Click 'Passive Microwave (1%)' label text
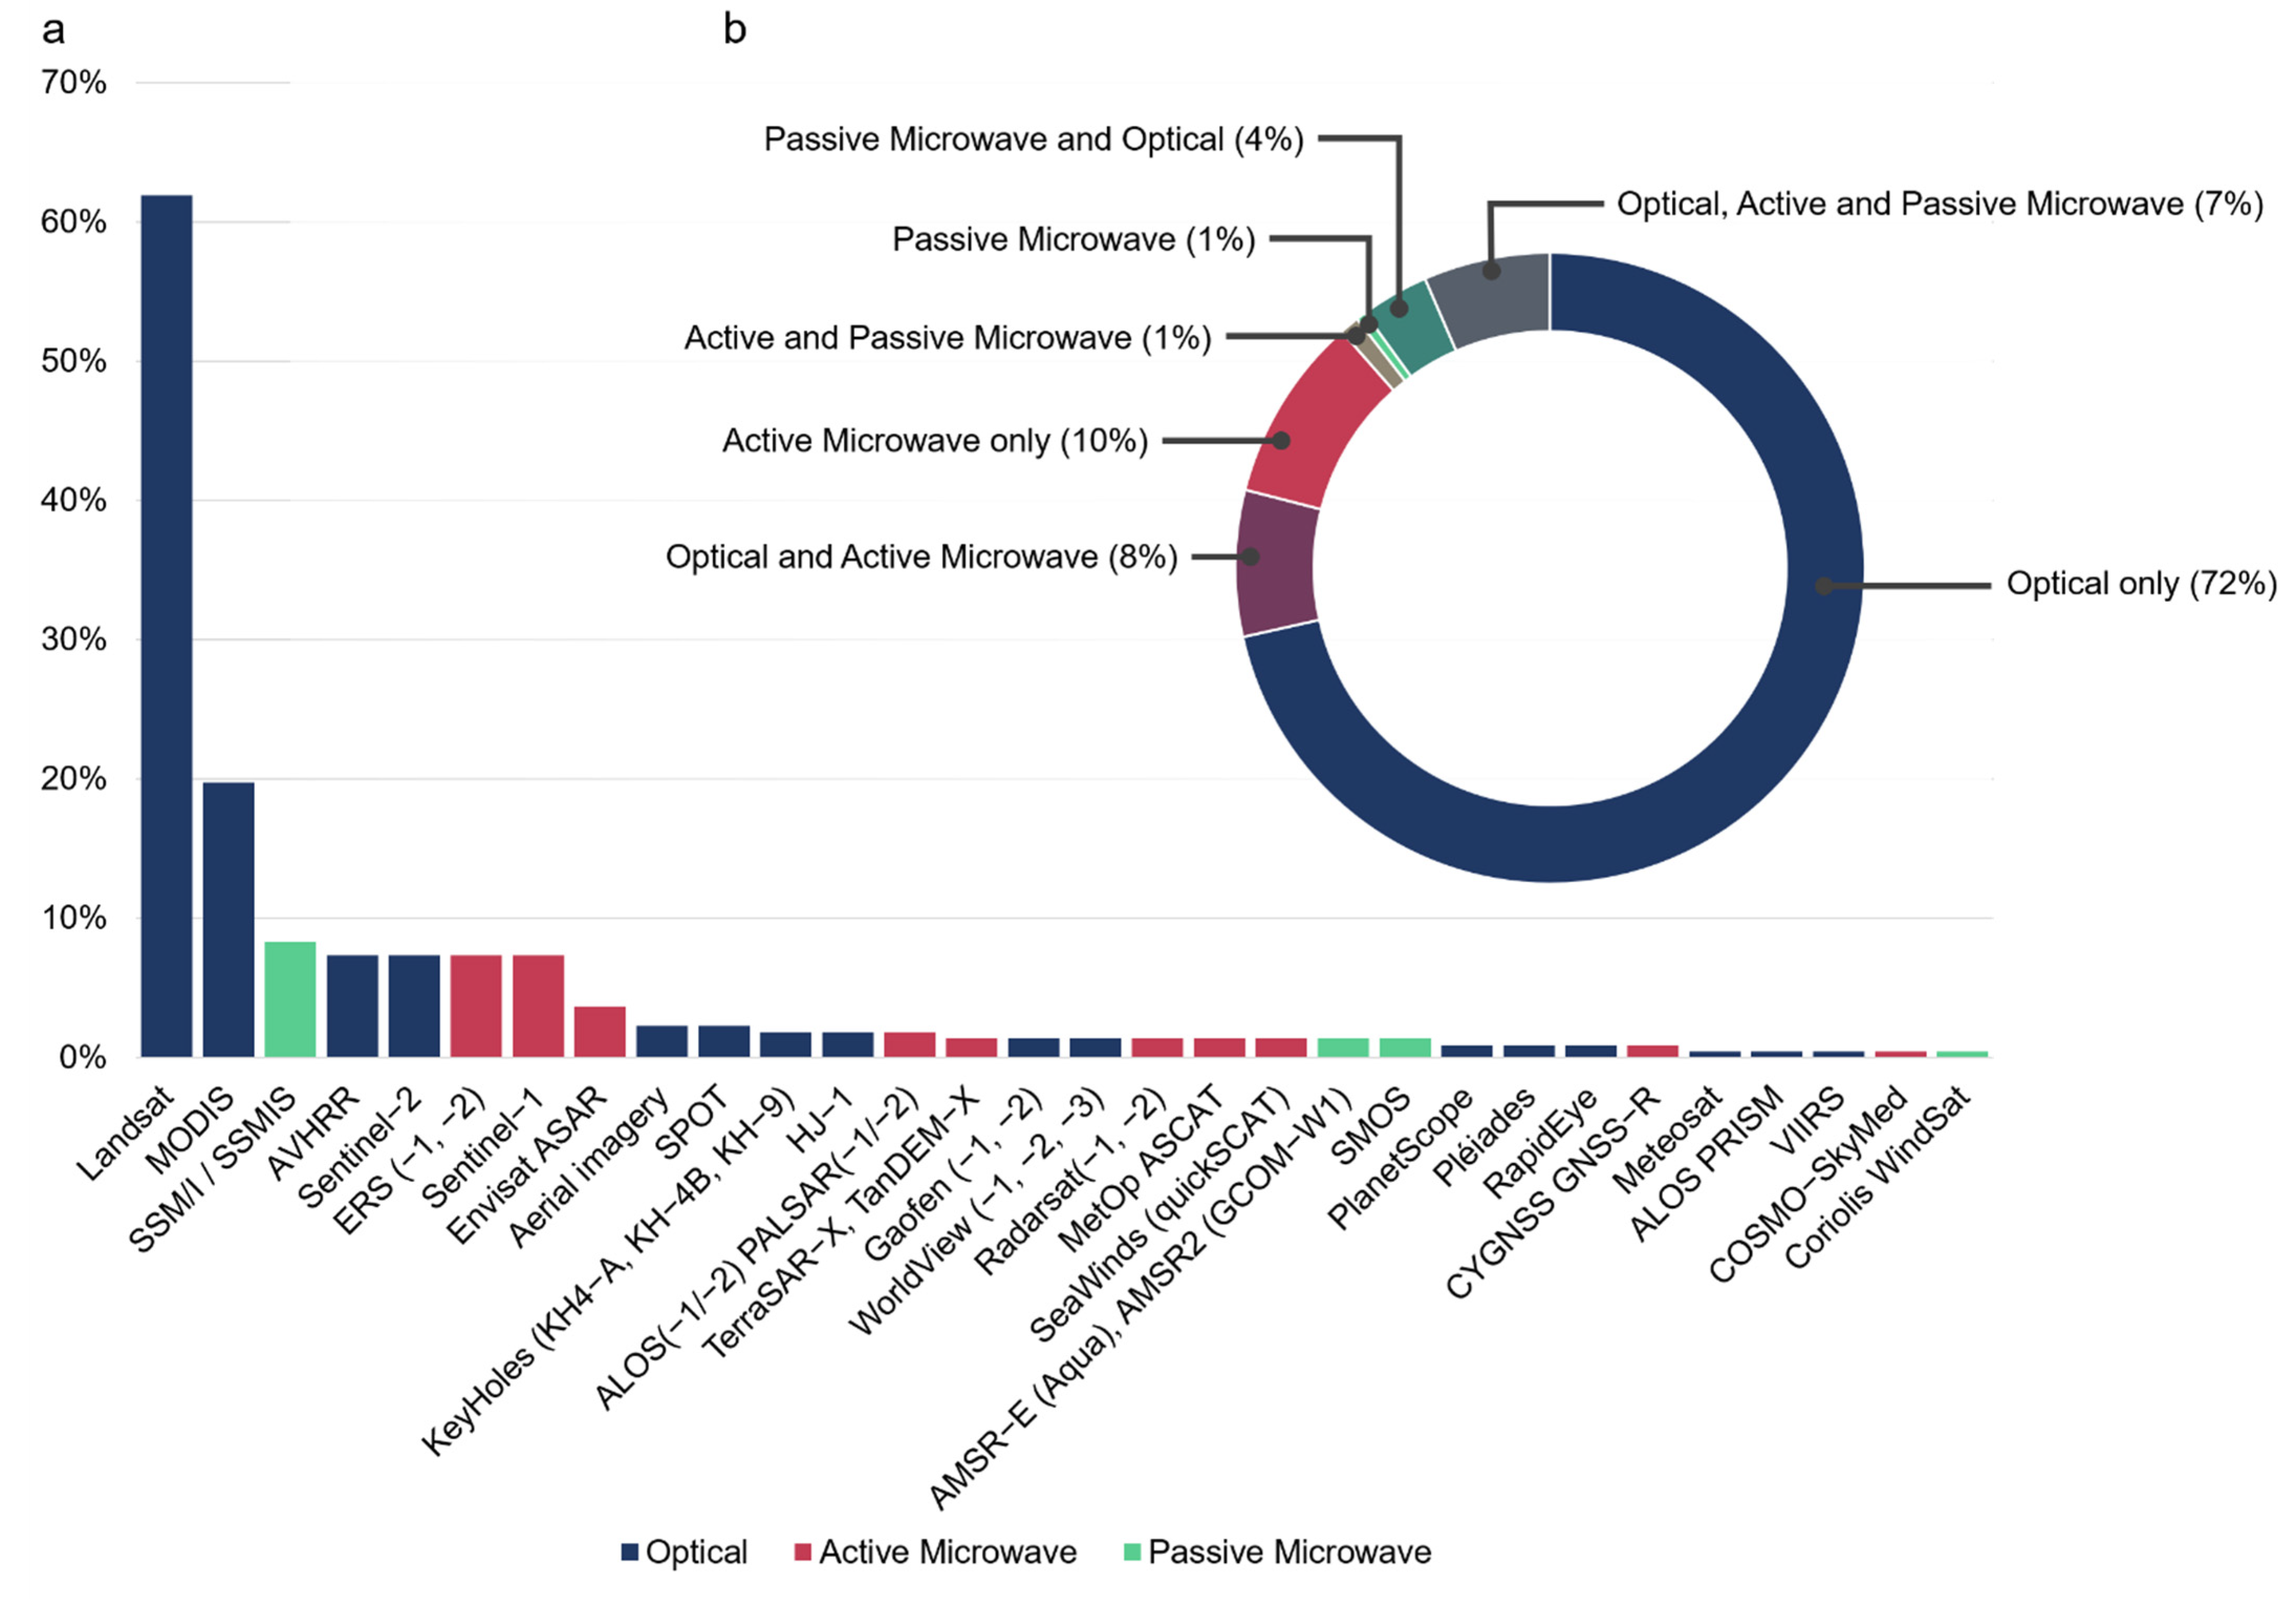The image size is (2296, 1599). tap(1073, 240)
